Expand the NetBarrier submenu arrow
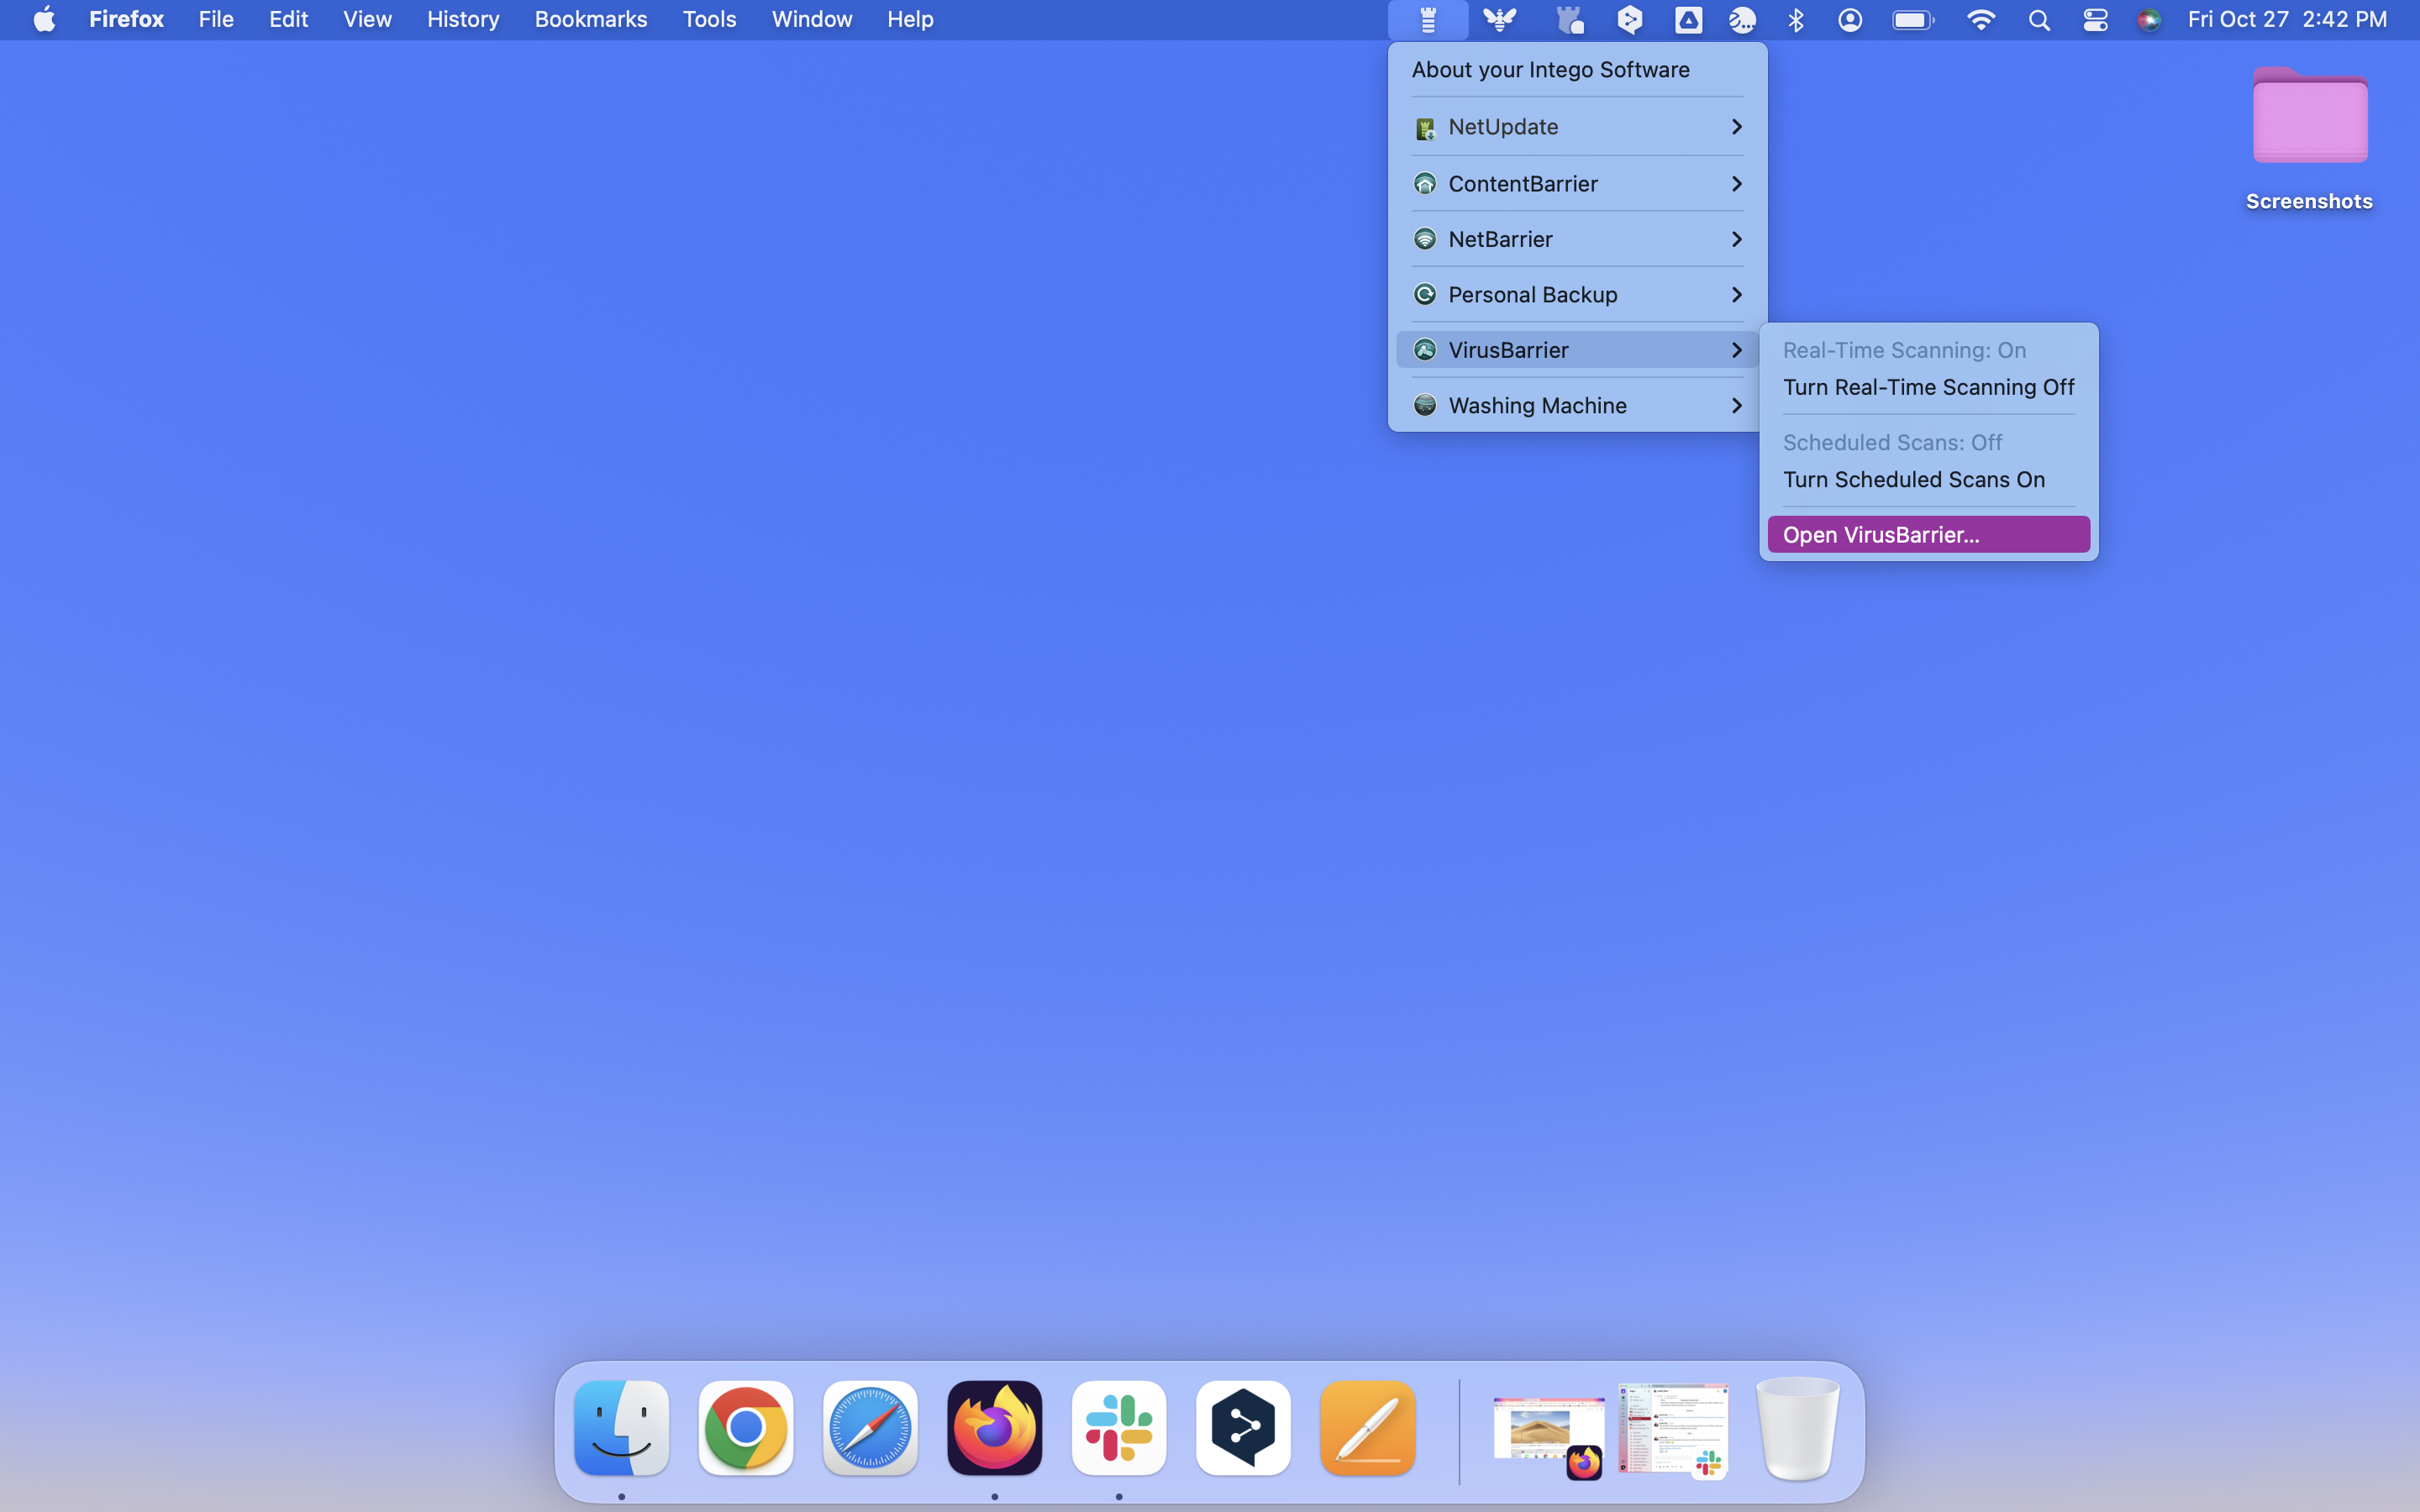 tap(1737, 239)
